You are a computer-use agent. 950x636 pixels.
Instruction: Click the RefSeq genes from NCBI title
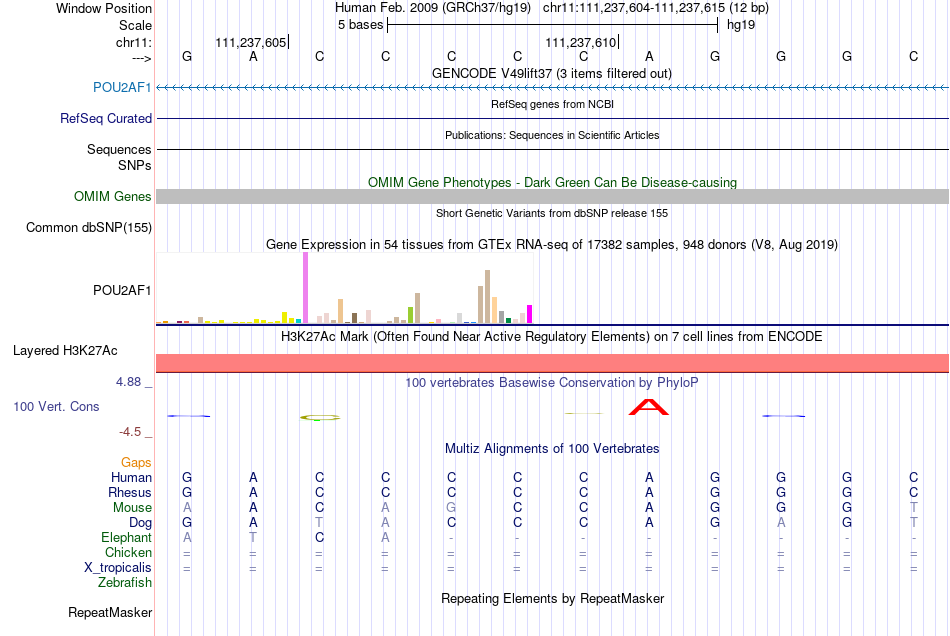(552, 104)
